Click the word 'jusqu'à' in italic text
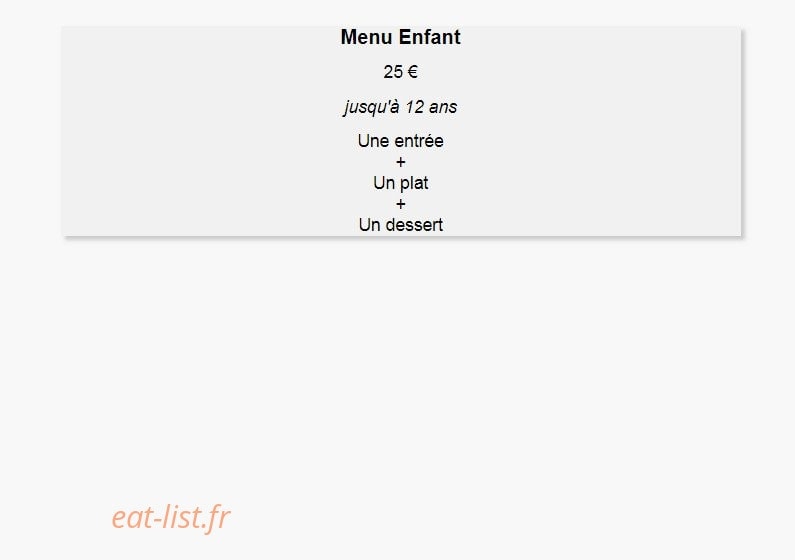This screenshot has height=560, width=795. click(x=372, y=107)
